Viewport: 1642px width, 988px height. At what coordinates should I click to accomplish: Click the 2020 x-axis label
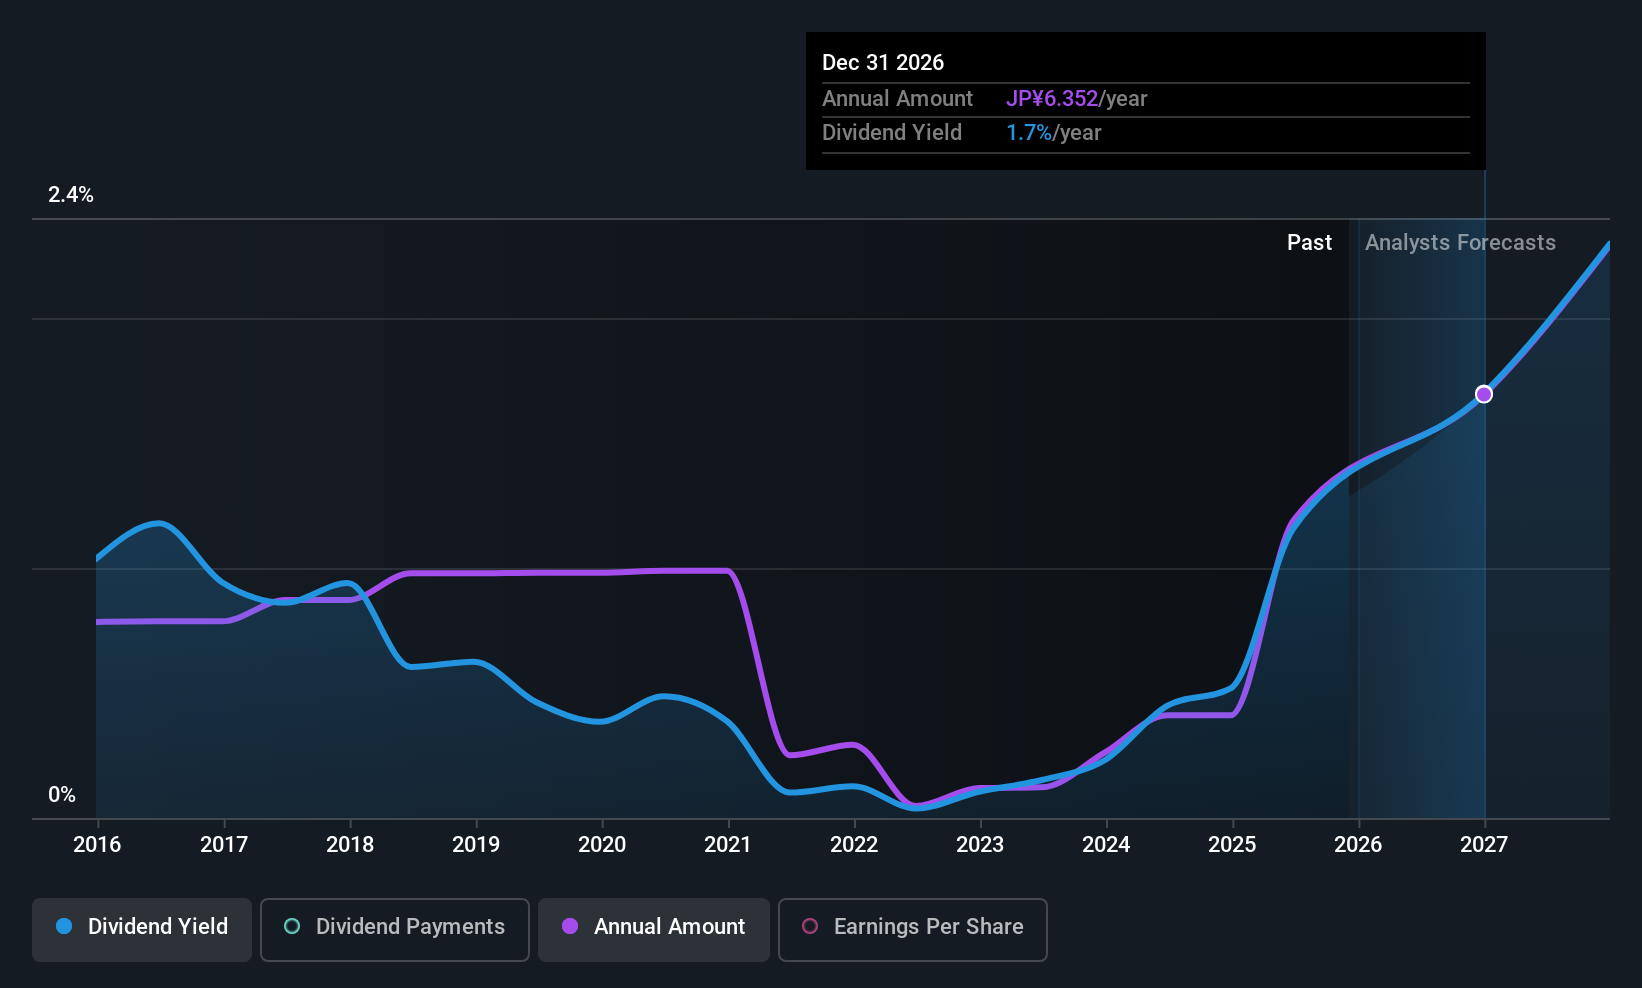602,845
